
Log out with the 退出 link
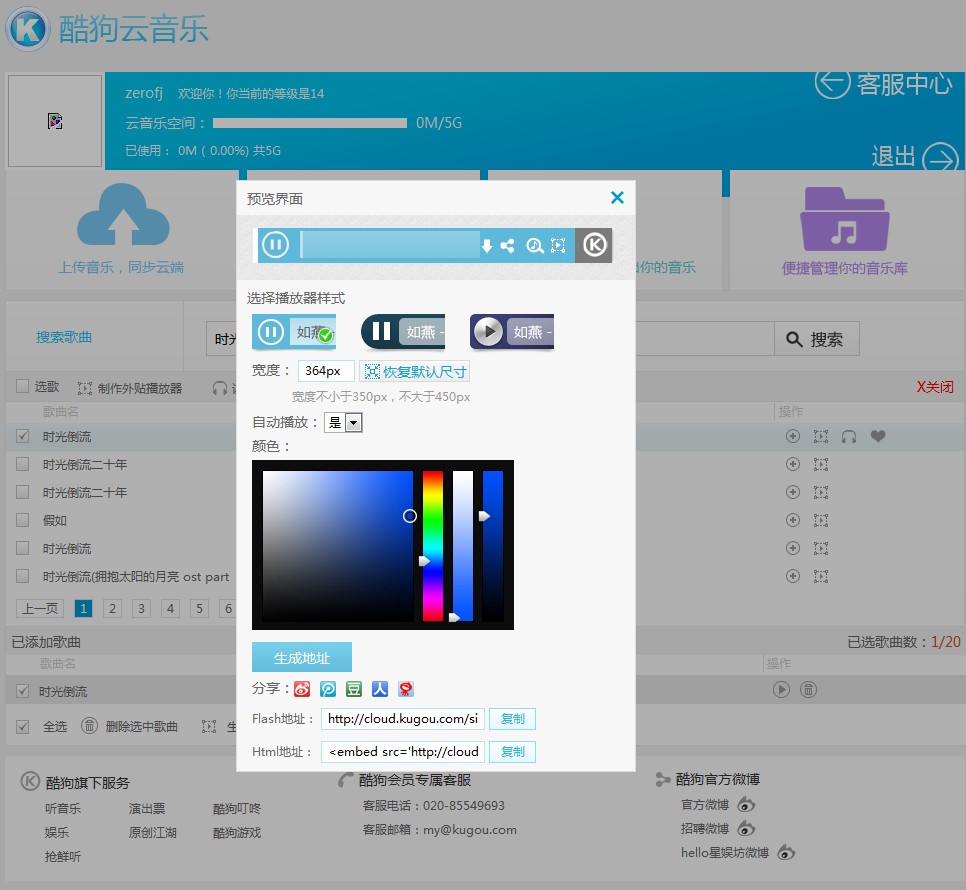(915, 157)
